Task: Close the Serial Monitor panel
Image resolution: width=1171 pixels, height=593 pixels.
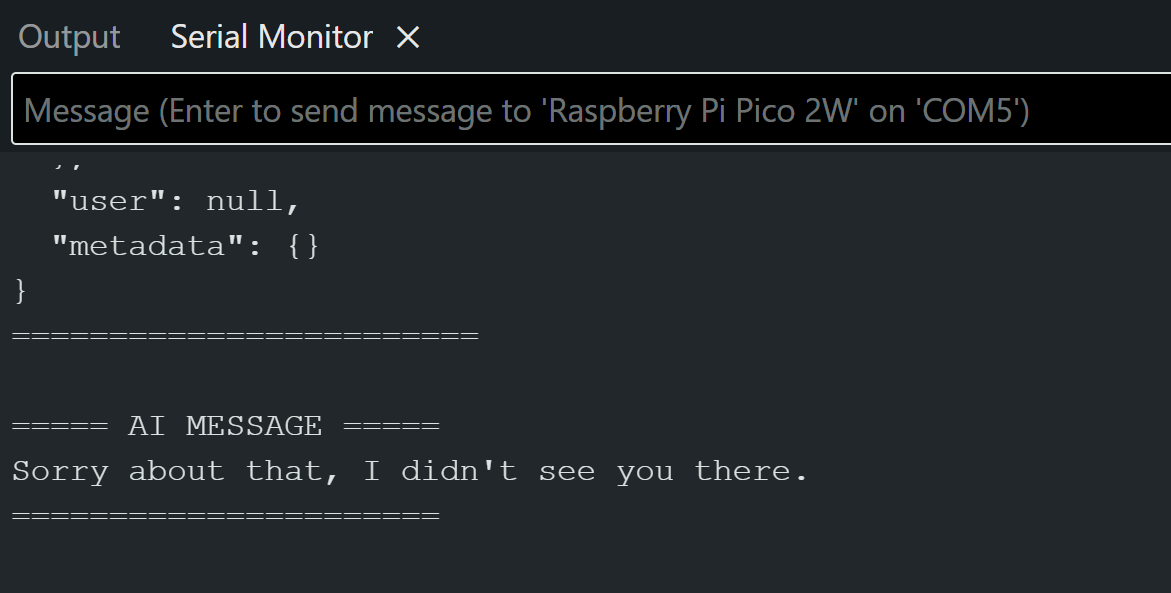Action: [x=408, y=38]
